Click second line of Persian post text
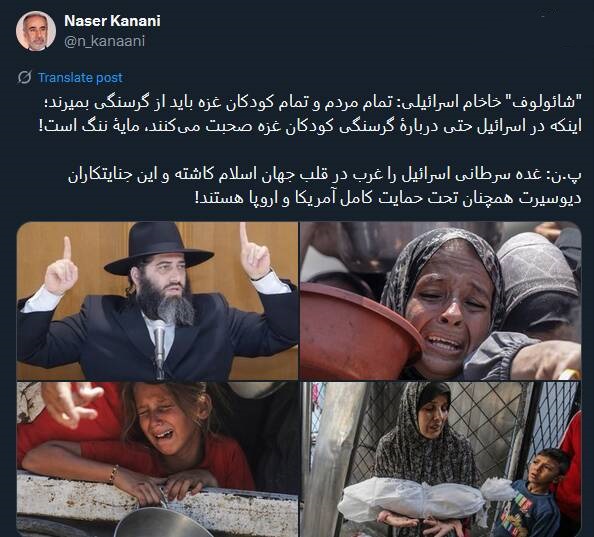The width and height of the screenshot is (594, 537). click(x=310, y=126)
